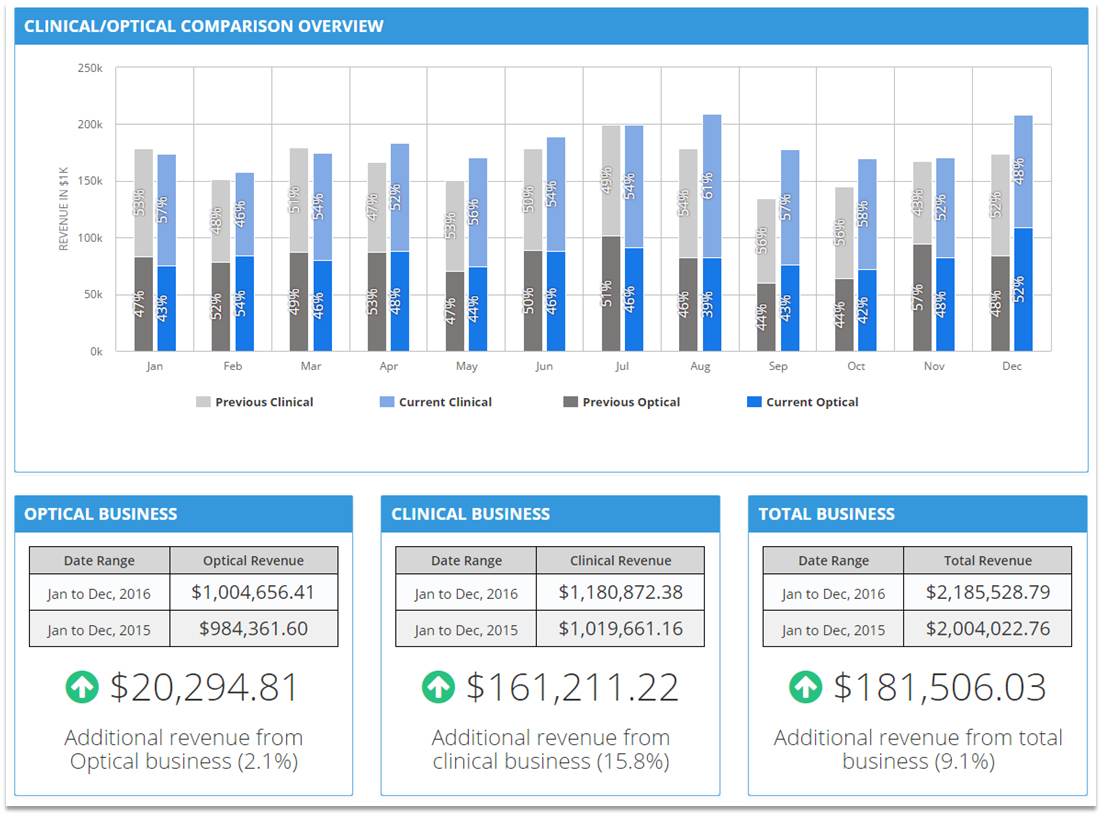This screenshot has width=1102, height=816.
Task: Select the Total Business panel header
Action: [827, 514]
